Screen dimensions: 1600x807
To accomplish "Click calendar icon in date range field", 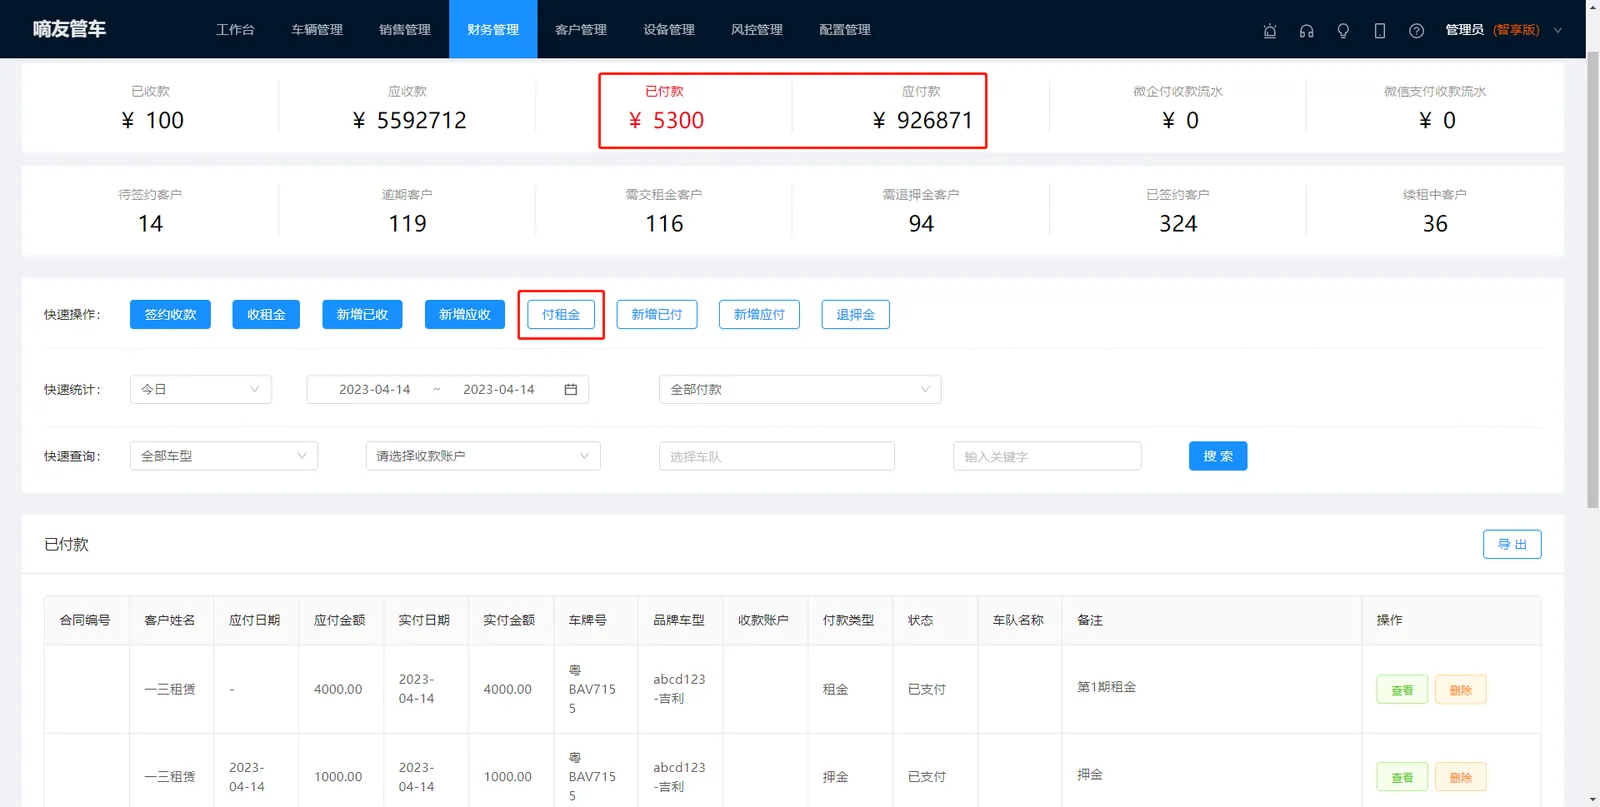I will pos(571,389).
